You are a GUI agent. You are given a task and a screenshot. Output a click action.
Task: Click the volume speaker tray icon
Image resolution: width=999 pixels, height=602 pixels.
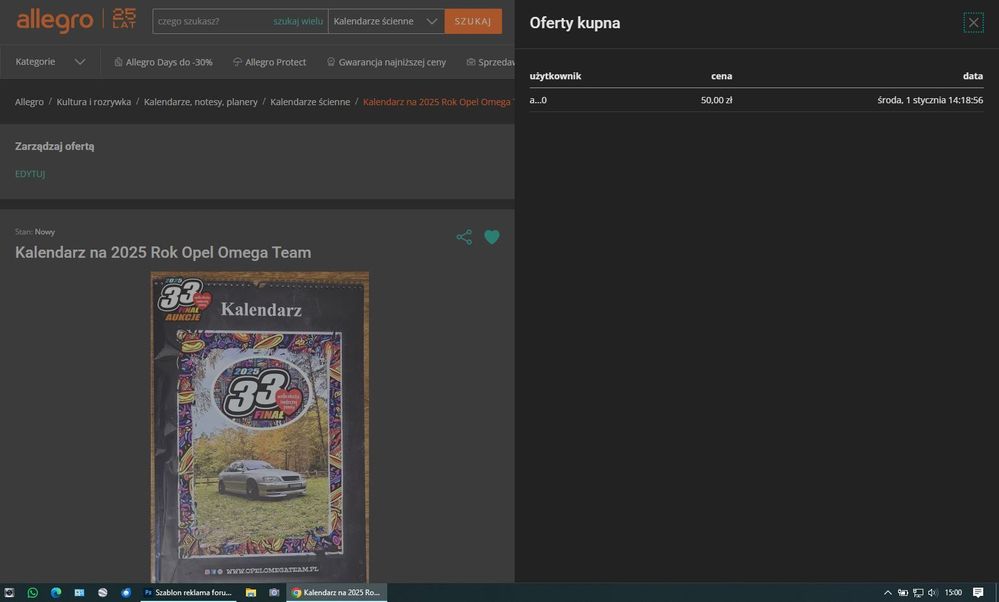coord(932,593)
